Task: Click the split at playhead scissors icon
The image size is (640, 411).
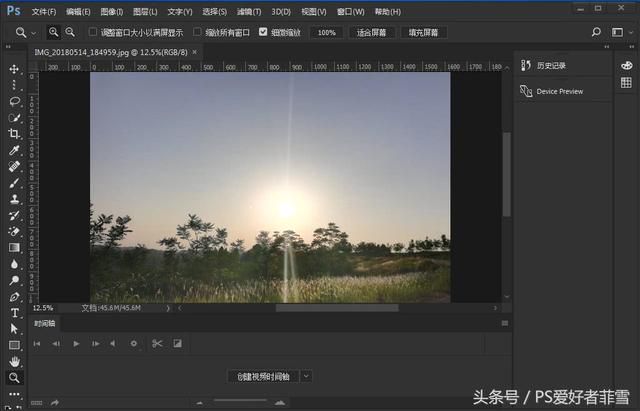Action: [157, 344]
